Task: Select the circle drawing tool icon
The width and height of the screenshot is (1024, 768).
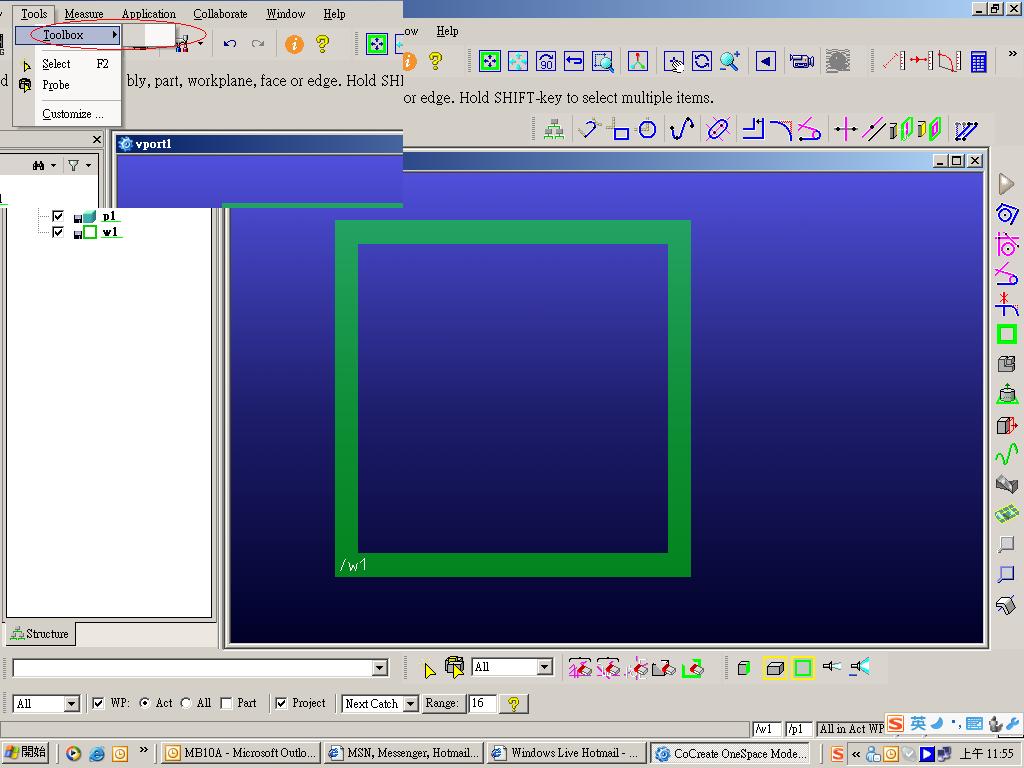Action: 647,129
